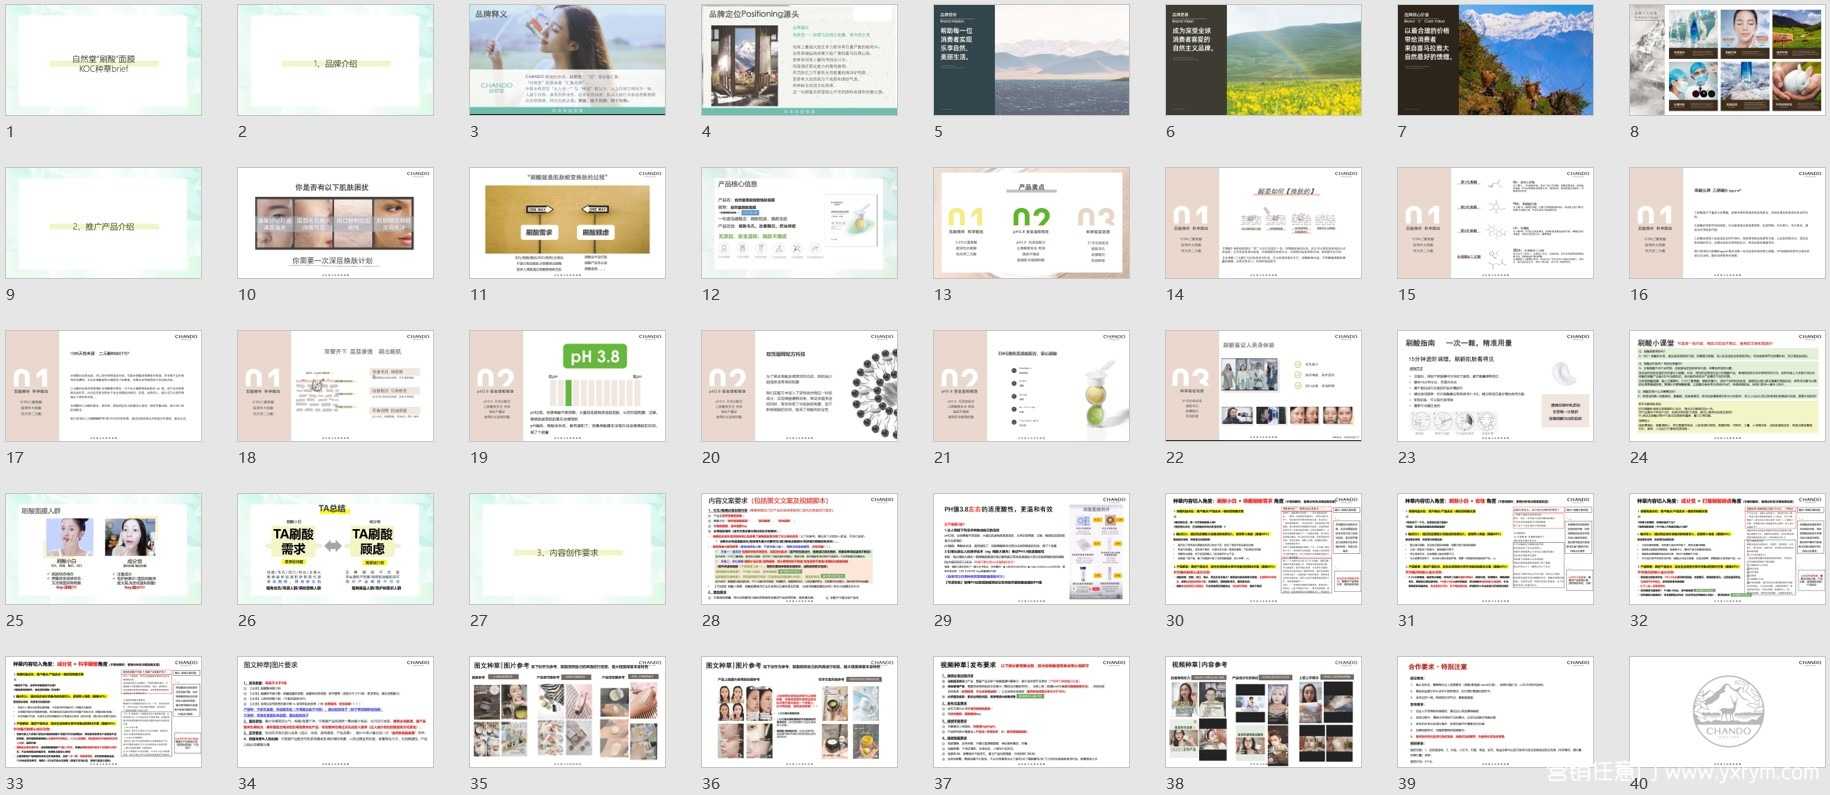Select slide 35 '图文种草|图片参考' thumbnail
Image resolution: width=1830 pixels, height=795 pixels.
[x=567, y=712]
